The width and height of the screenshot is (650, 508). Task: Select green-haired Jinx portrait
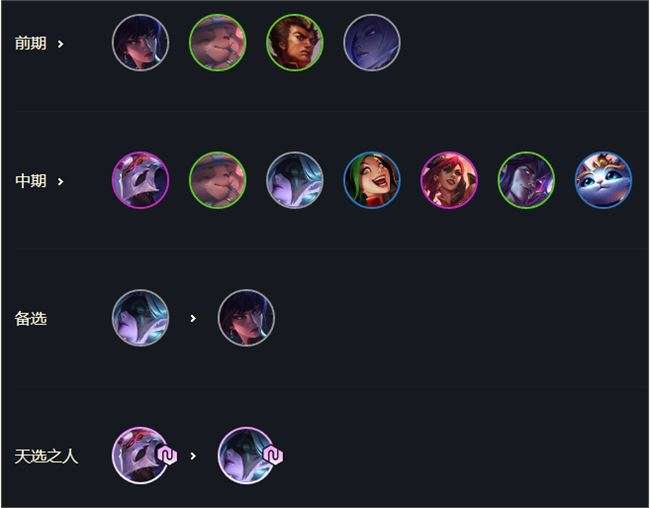[372, 180]
